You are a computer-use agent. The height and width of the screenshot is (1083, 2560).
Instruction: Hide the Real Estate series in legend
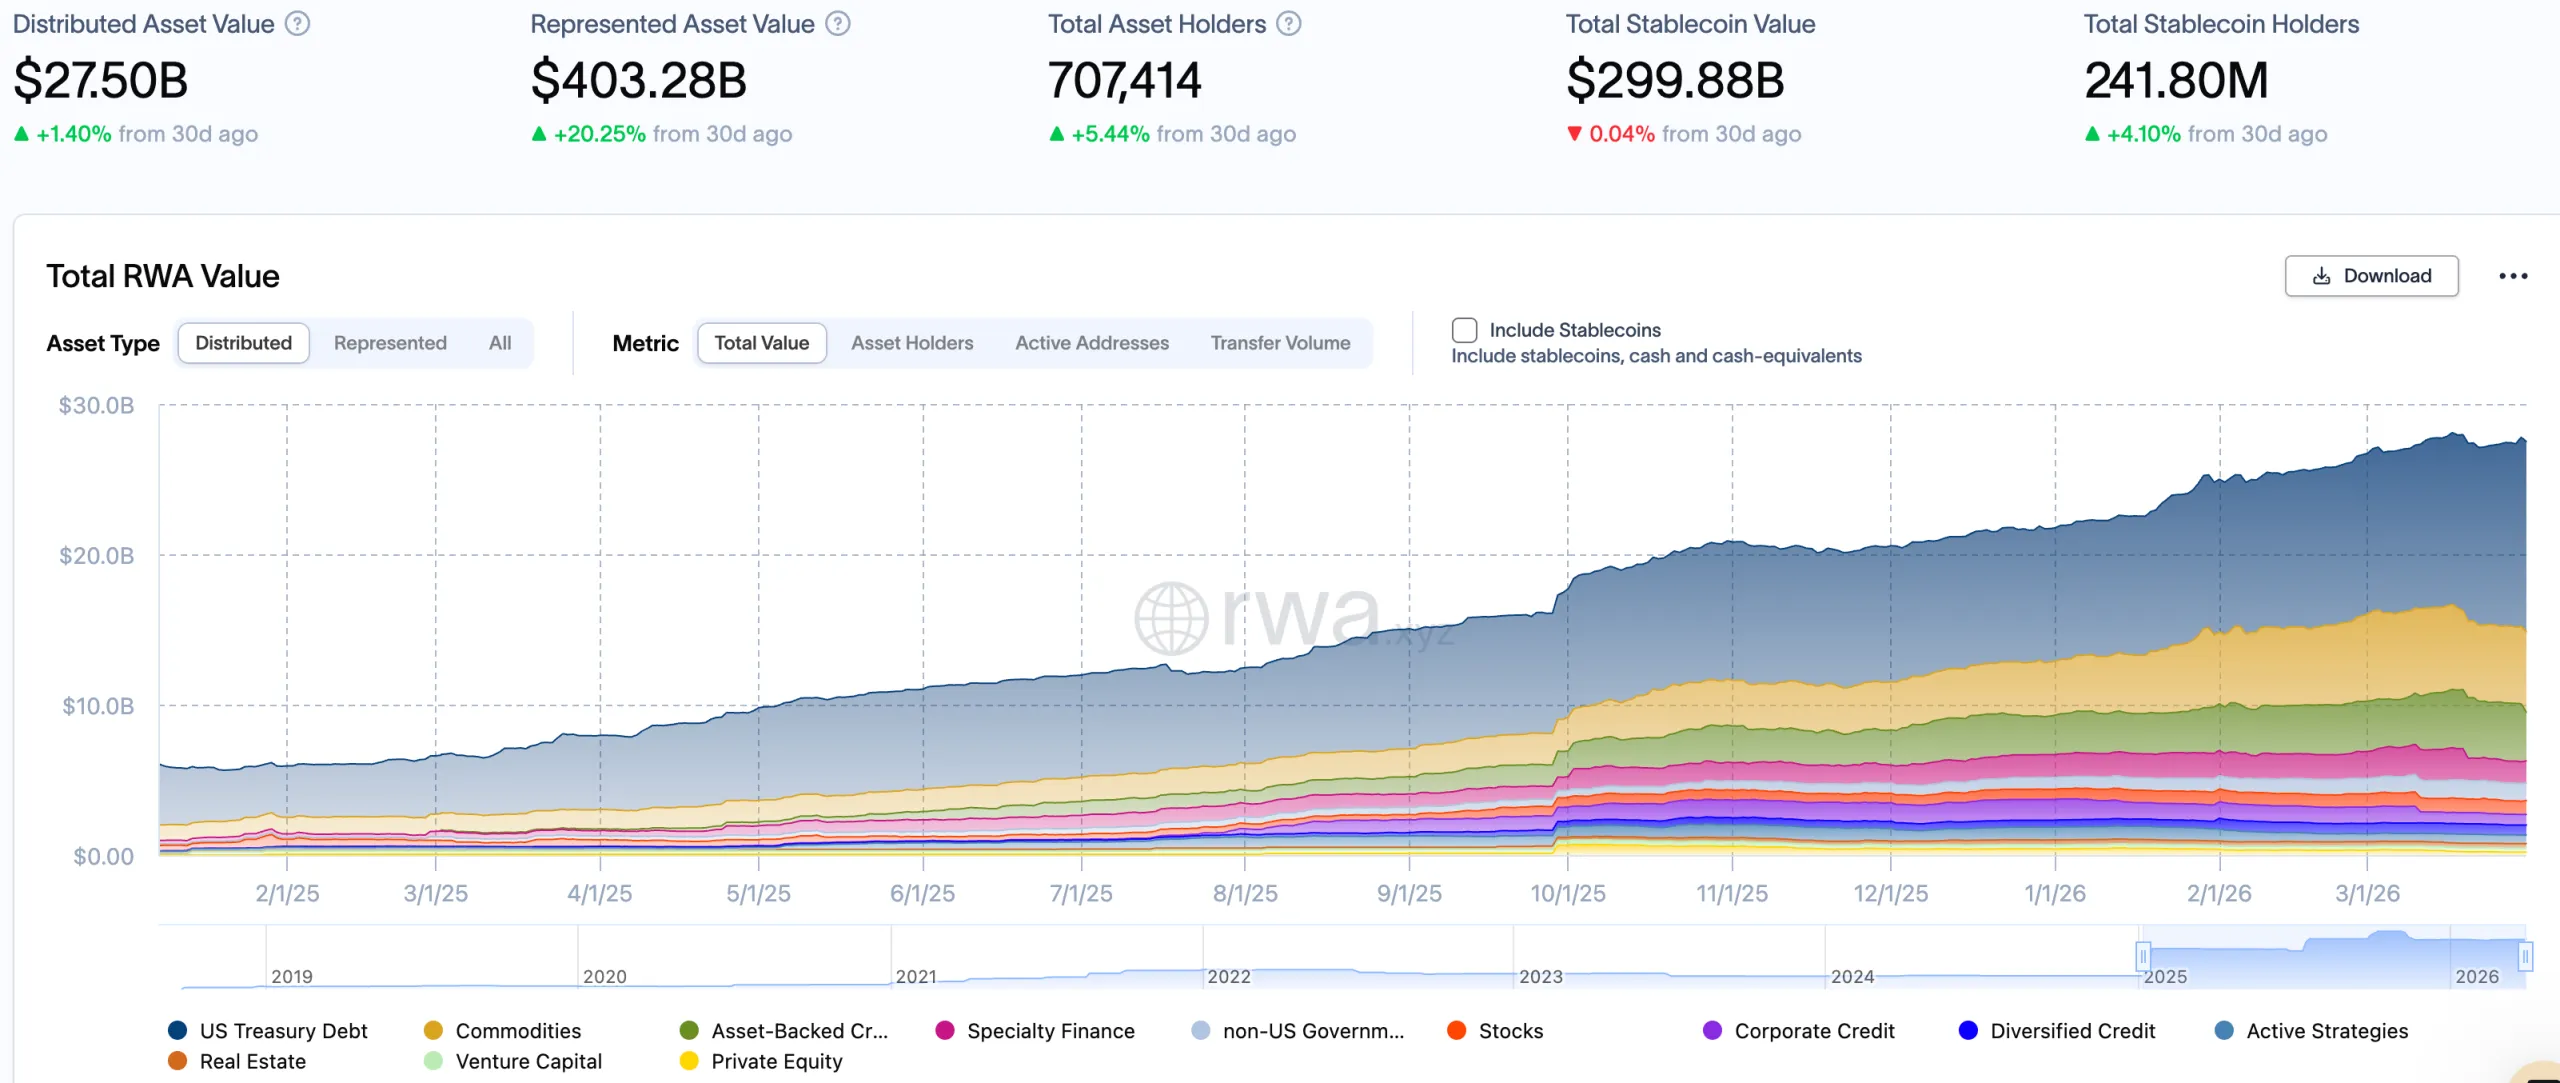point(178,1060)
